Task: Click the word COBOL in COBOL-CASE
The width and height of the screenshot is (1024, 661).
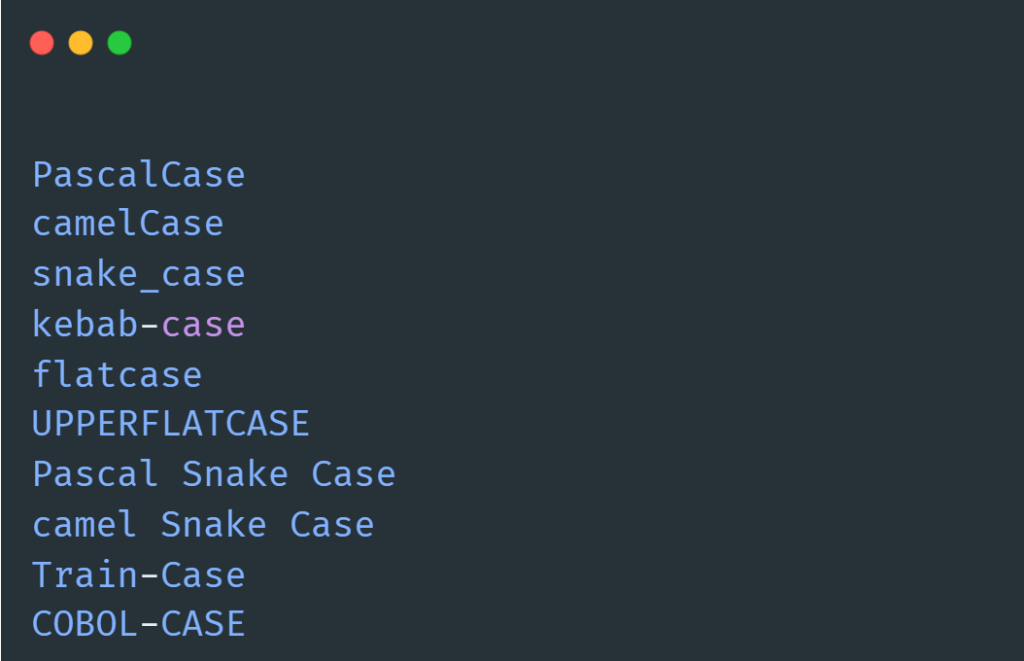Action: (x=85, y=624)
